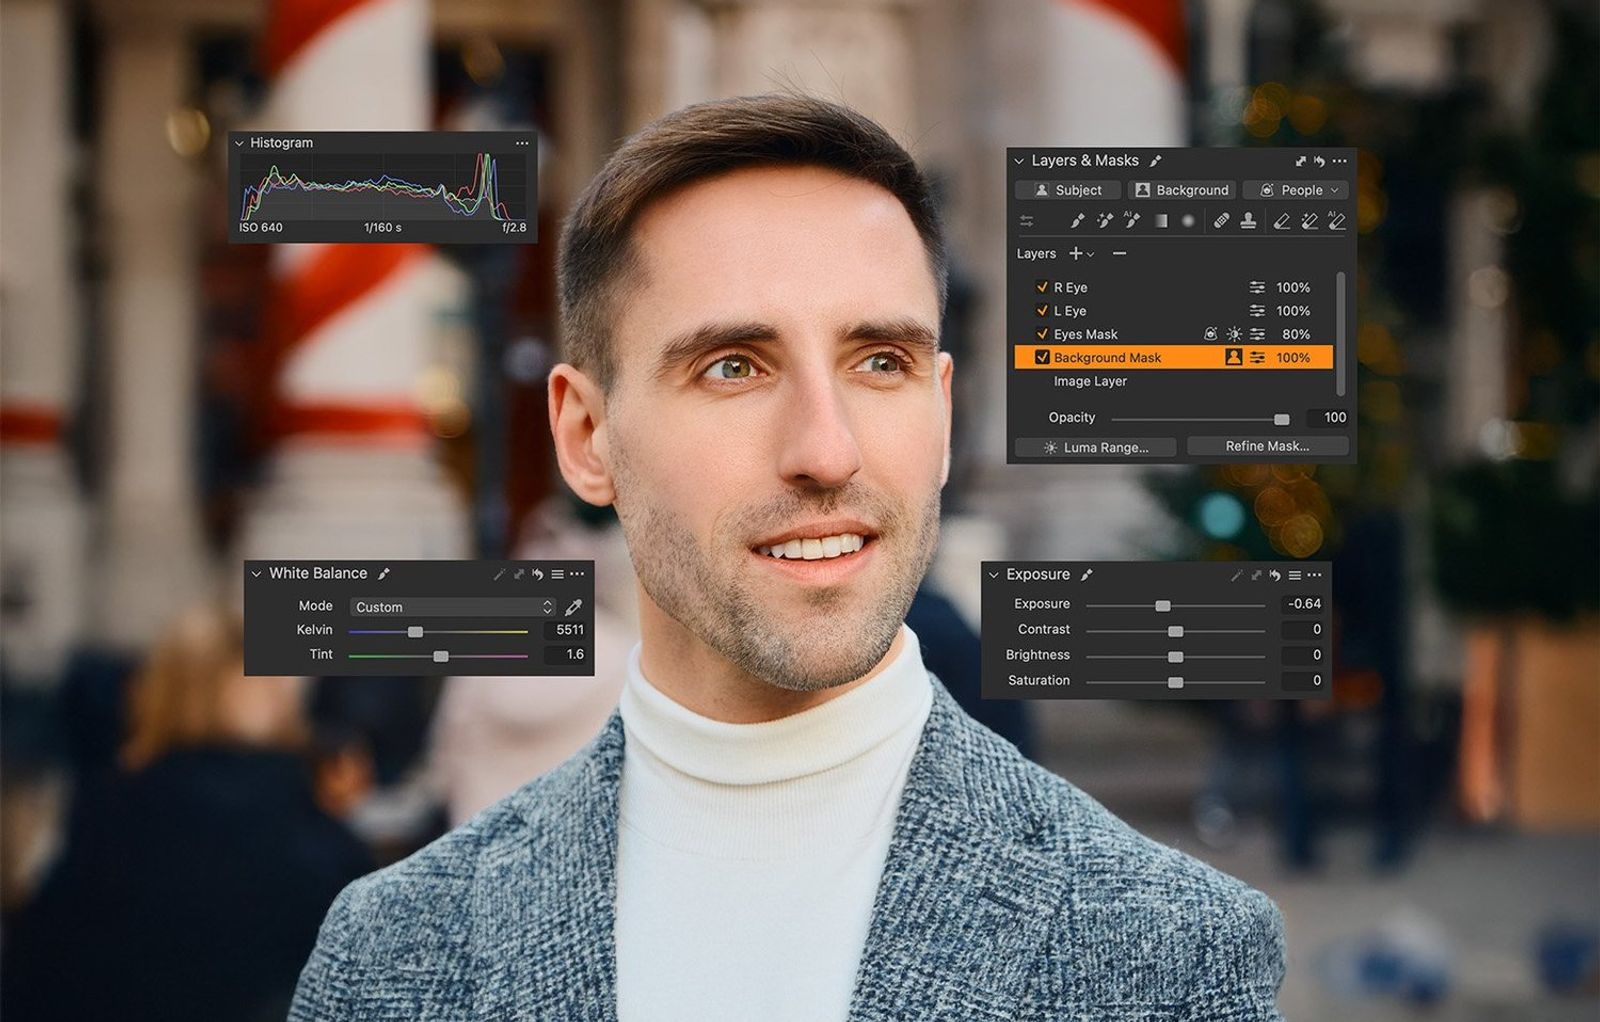The image size is (1600, 1022).
Task: Click the person mask icon on Background Mask row
Action: (1234, 357)
